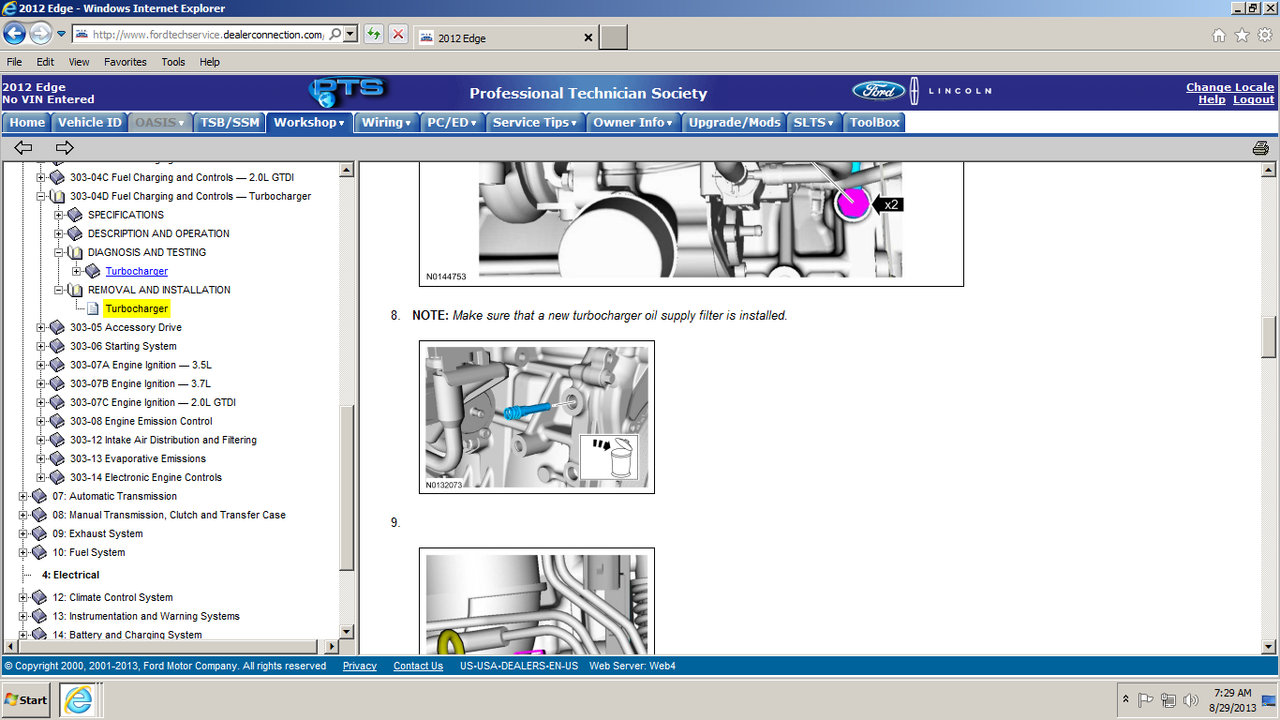Open the SLTS dropdown menu
Image resolution: width=1280 pixels, height=720 pixels.
813,123
